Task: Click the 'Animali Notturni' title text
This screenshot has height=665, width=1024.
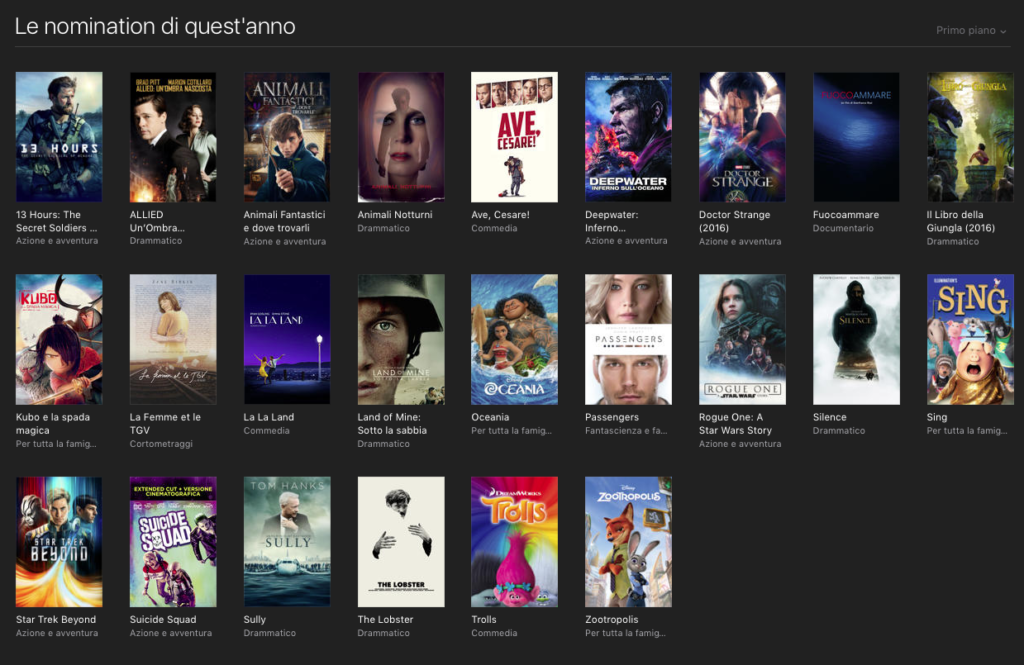Action: click(x=394, y=214)
